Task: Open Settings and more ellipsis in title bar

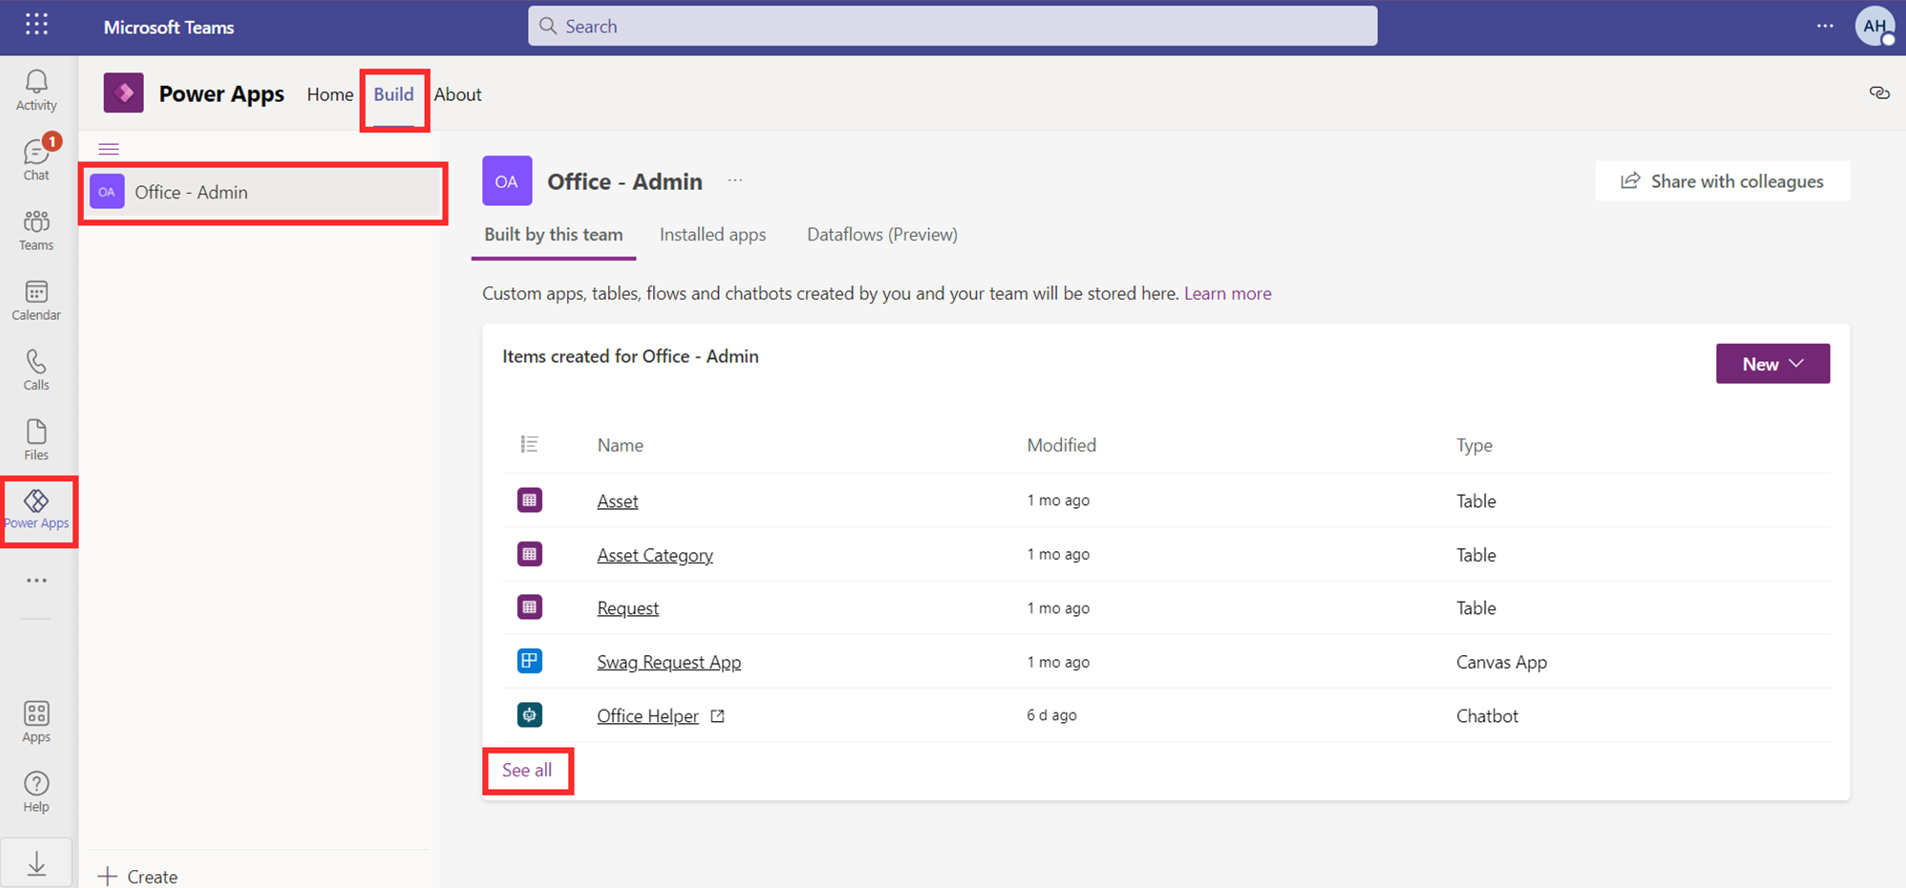Action: pyautogui.click(x=1825, y=26)
